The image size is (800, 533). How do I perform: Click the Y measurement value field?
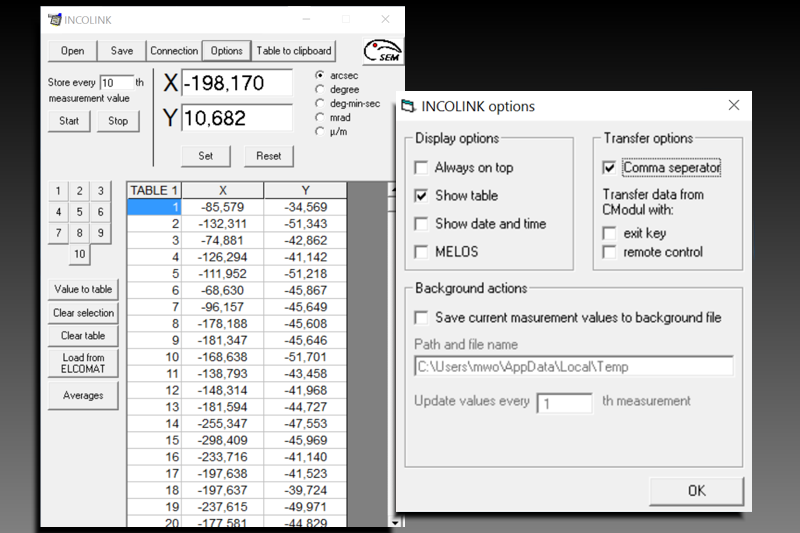coord(237,118)
